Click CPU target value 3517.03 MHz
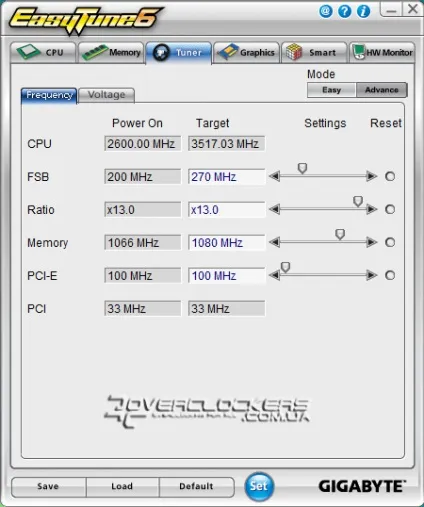 coord(227,144)
